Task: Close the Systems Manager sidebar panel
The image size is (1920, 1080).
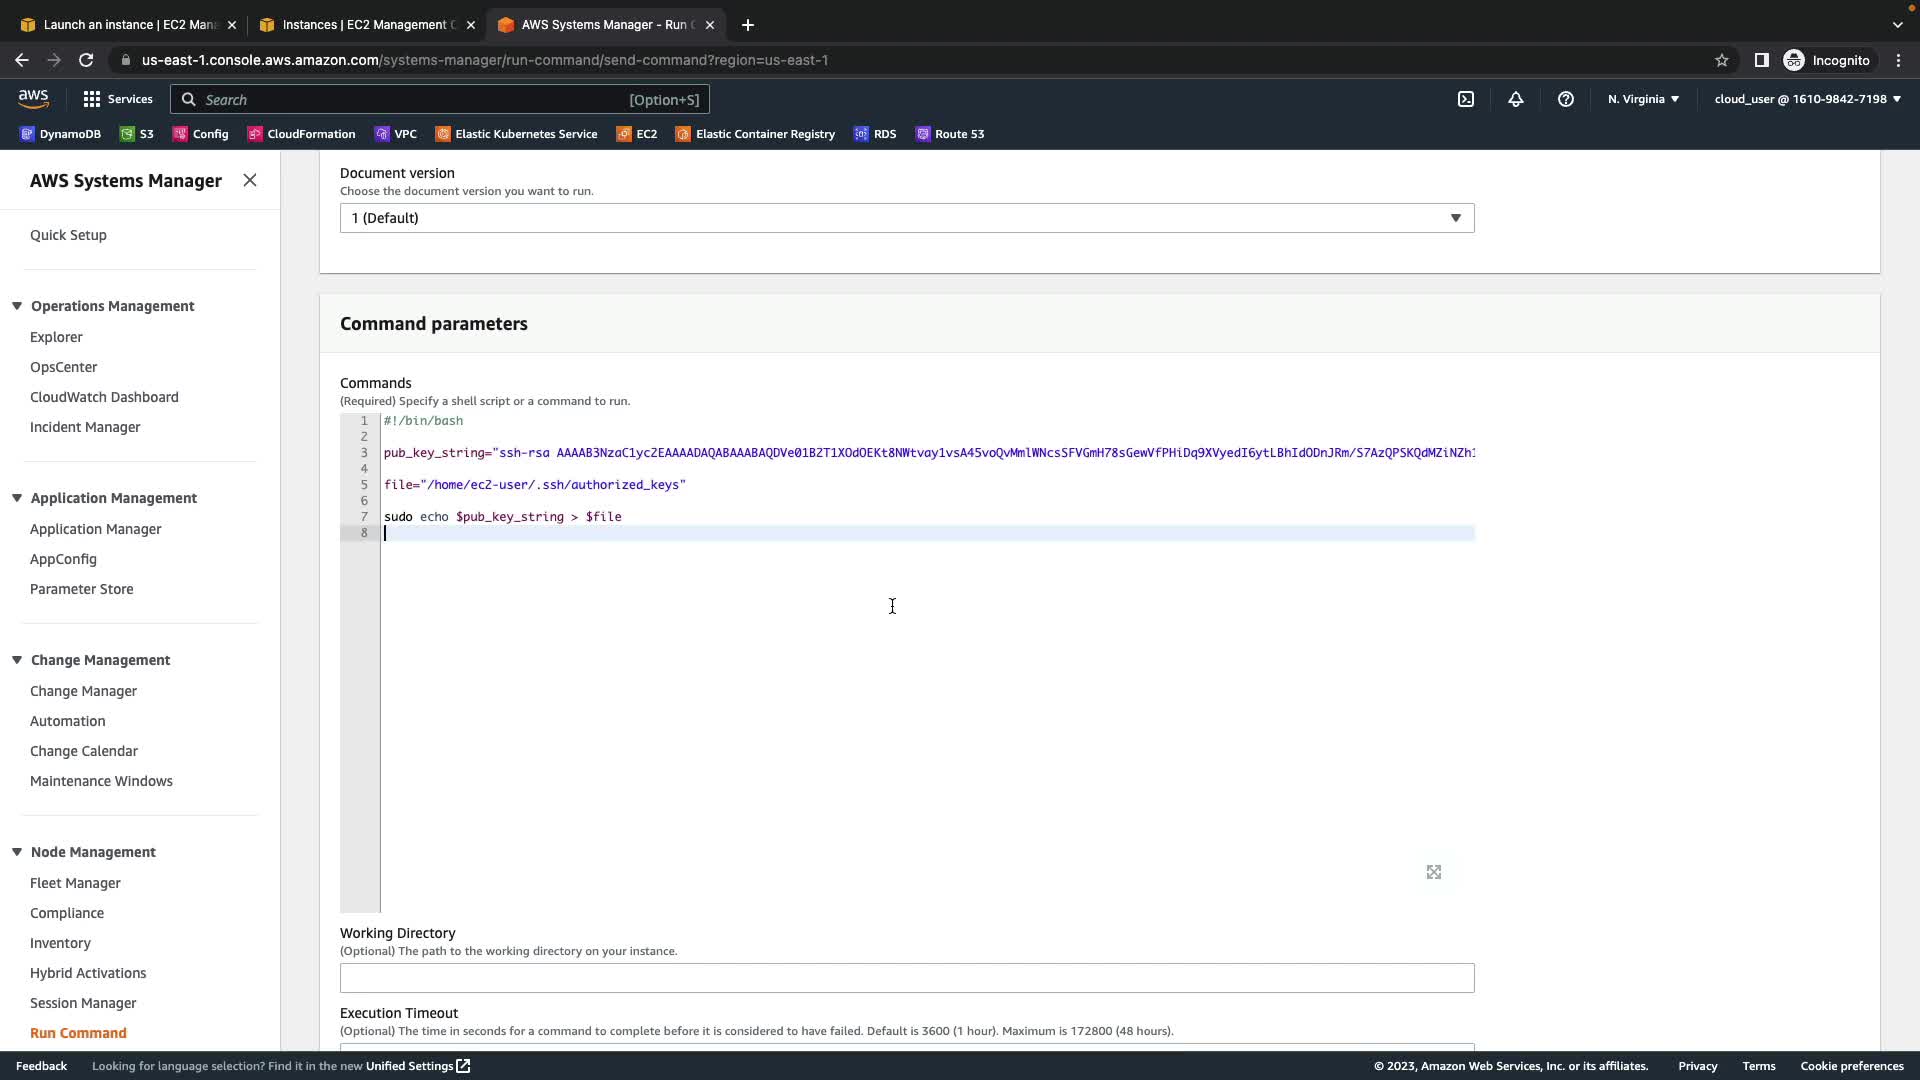Action: [250, 180]
